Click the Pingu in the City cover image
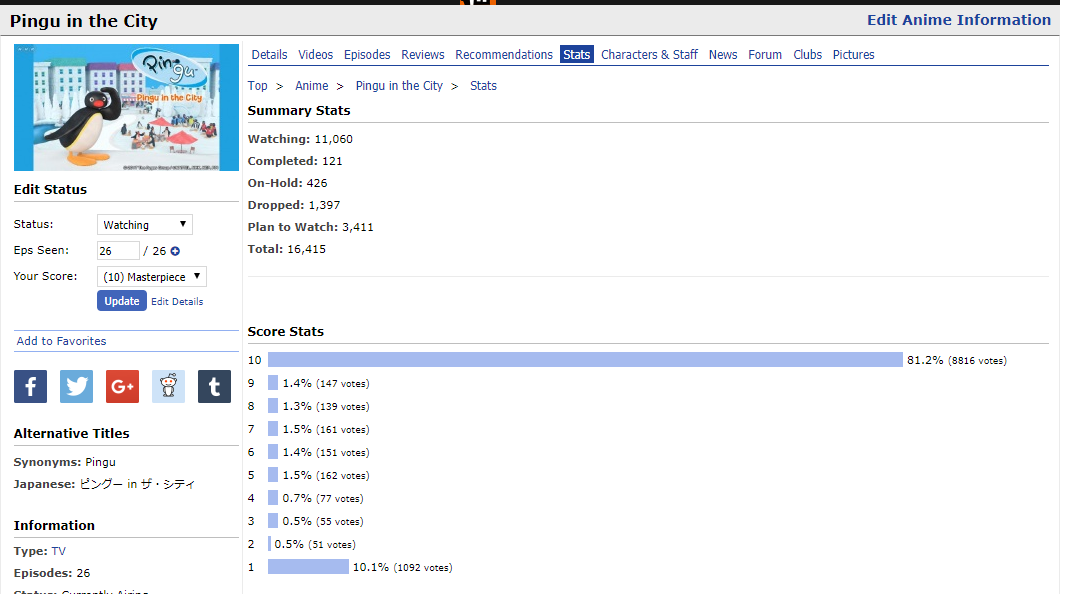 (x=126, y=108)
